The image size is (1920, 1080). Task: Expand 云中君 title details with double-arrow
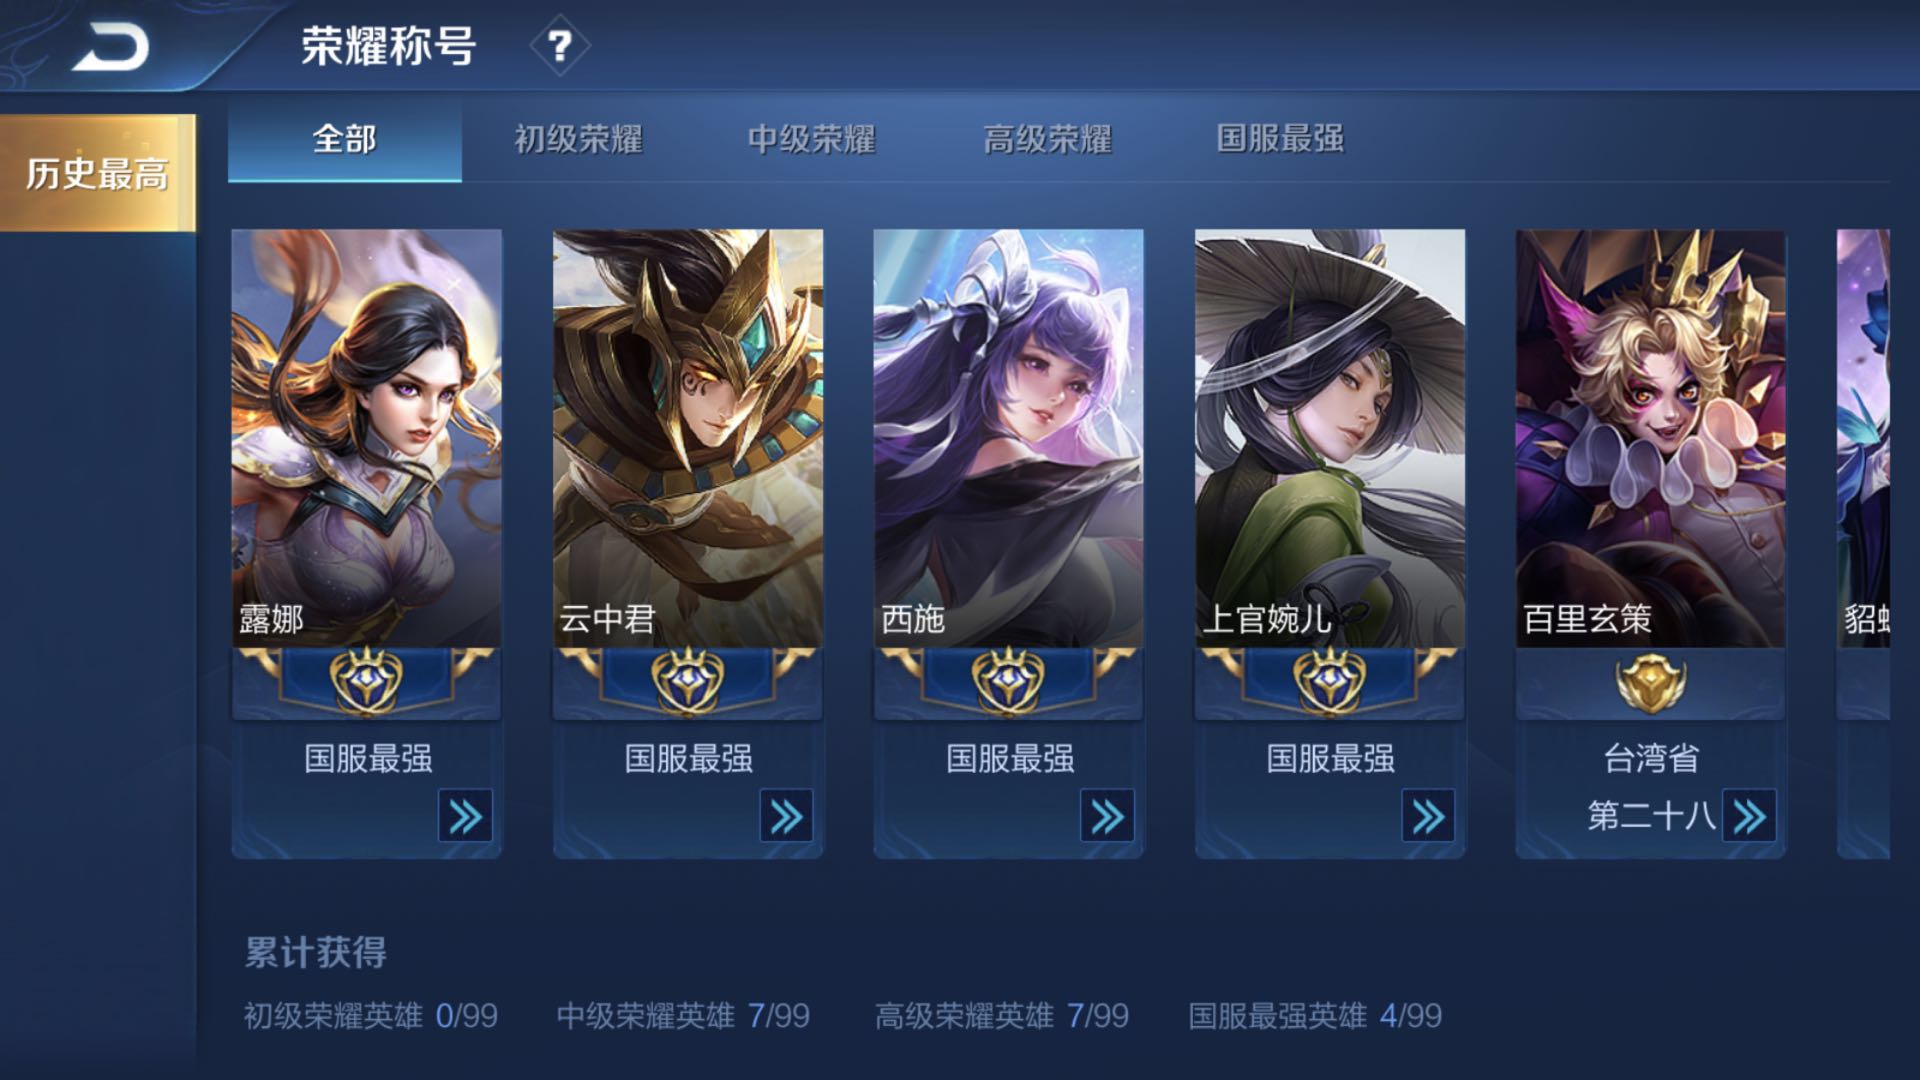coord(786,816)
